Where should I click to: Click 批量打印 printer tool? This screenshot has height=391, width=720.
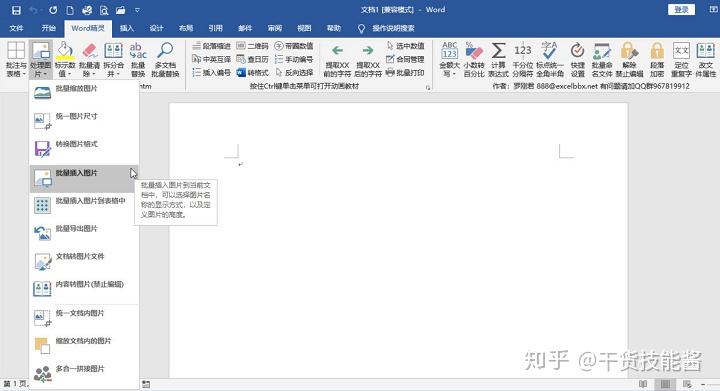405,73
